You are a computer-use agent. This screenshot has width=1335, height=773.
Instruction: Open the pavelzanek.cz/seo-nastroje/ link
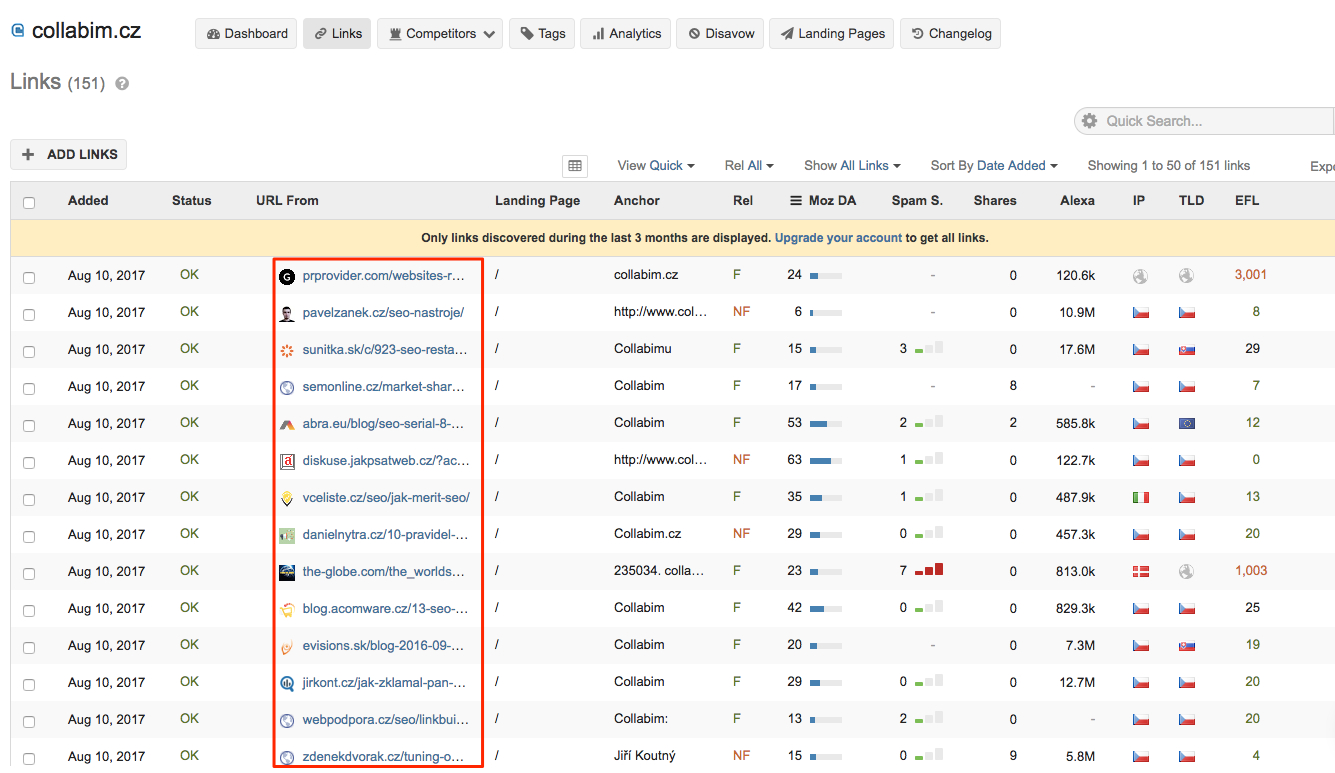click(x=383, y=313)
